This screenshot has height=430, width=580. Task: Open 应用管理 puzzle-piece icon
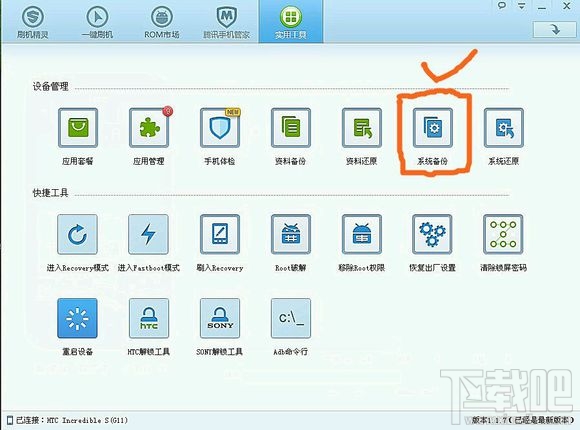[x=149, y=128]
